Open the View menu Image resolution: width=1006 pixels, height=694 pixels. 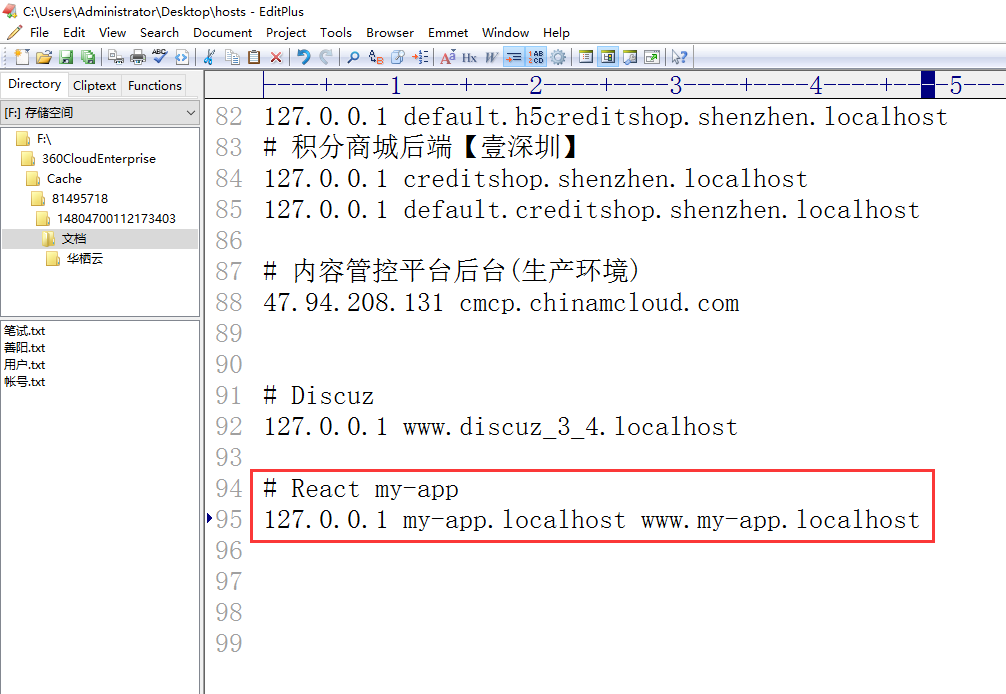coord(112,33)
